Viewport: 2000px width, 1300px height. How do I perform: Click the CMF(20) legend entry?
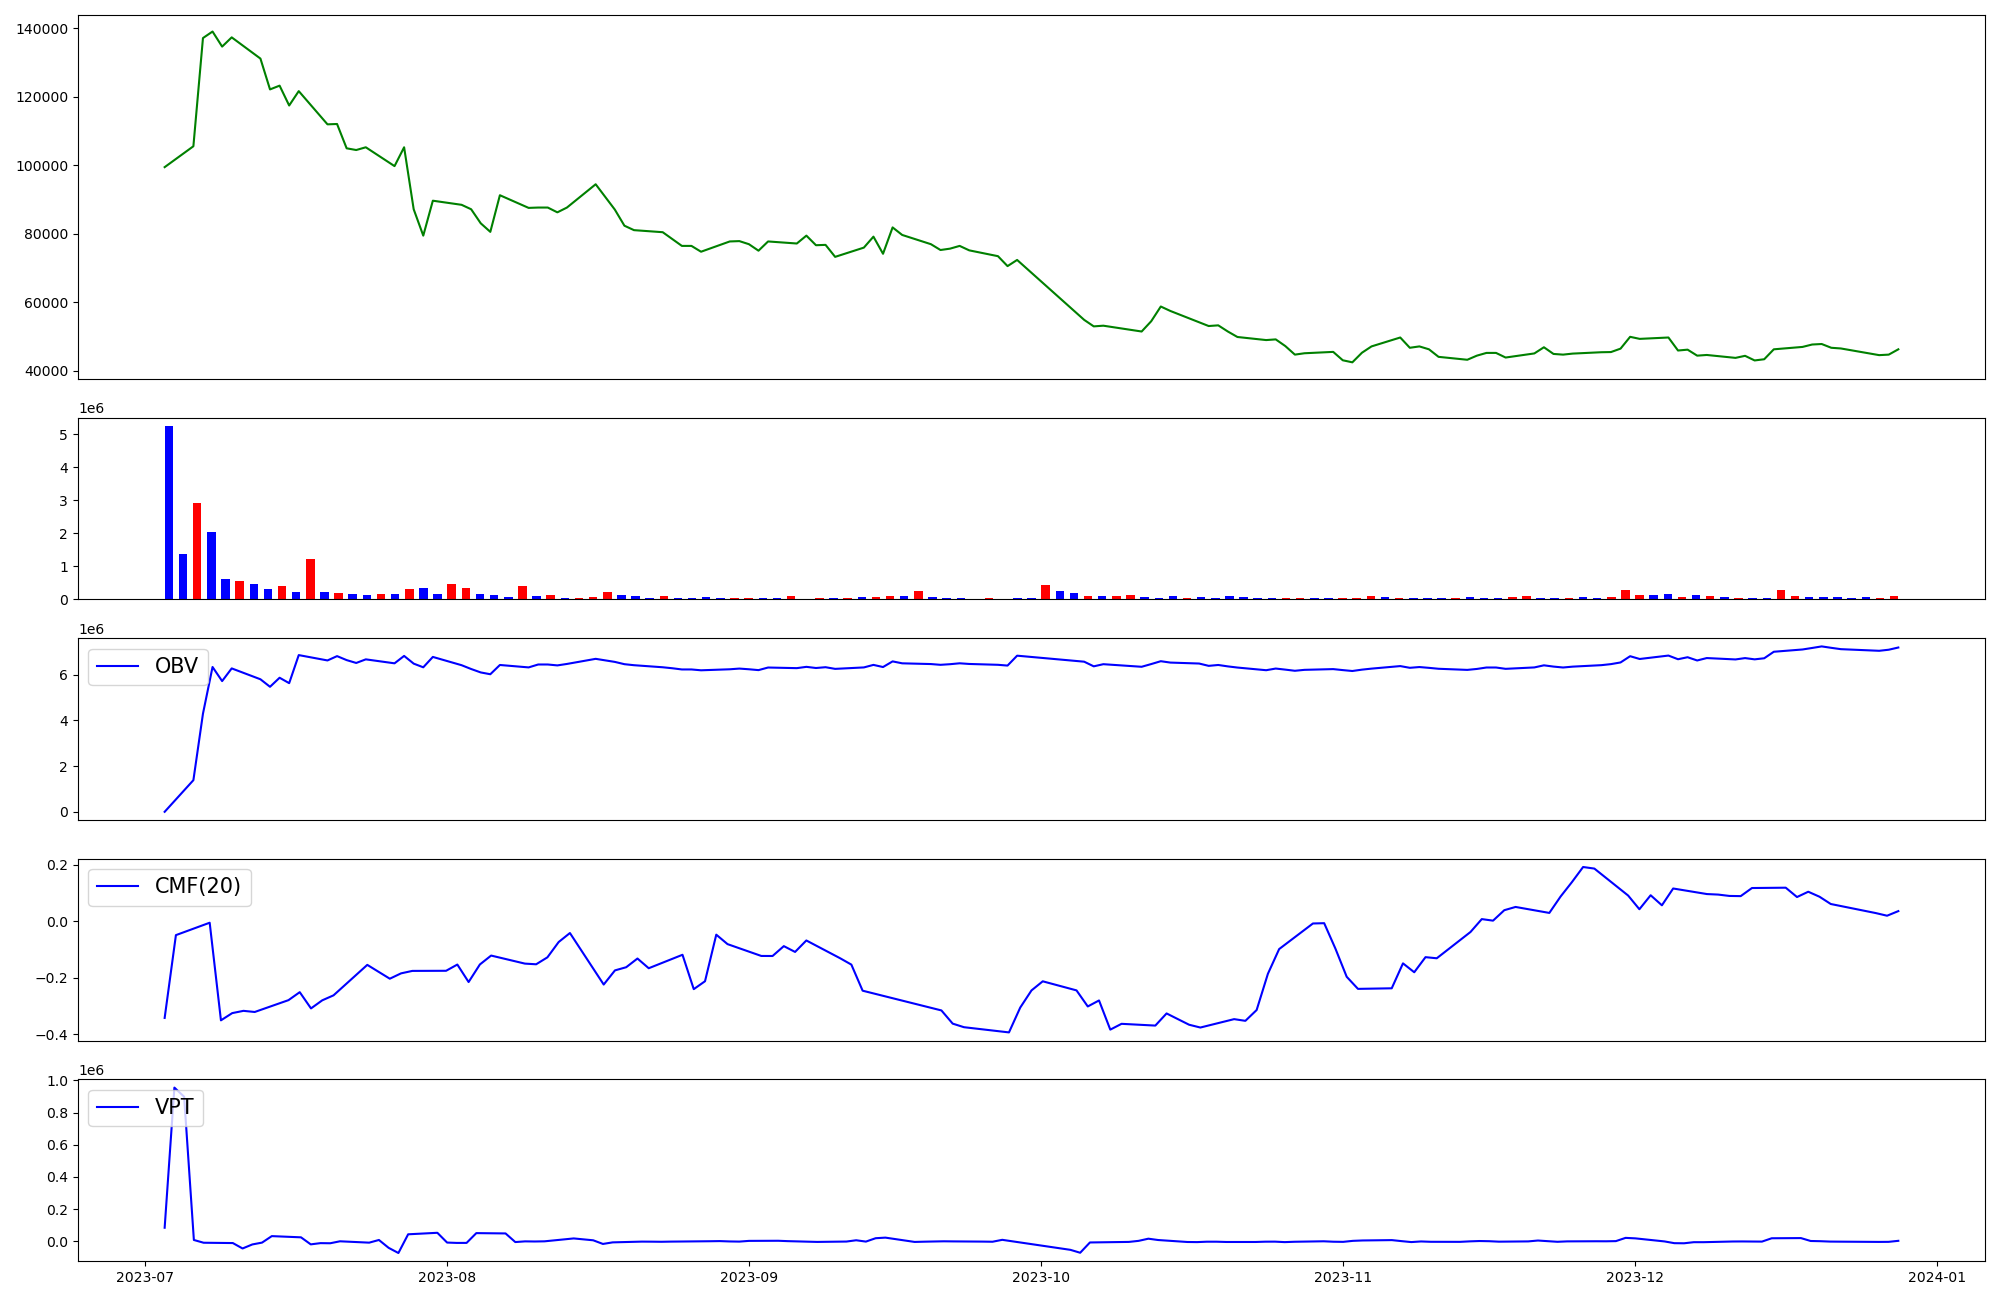(x=197, y=886)
